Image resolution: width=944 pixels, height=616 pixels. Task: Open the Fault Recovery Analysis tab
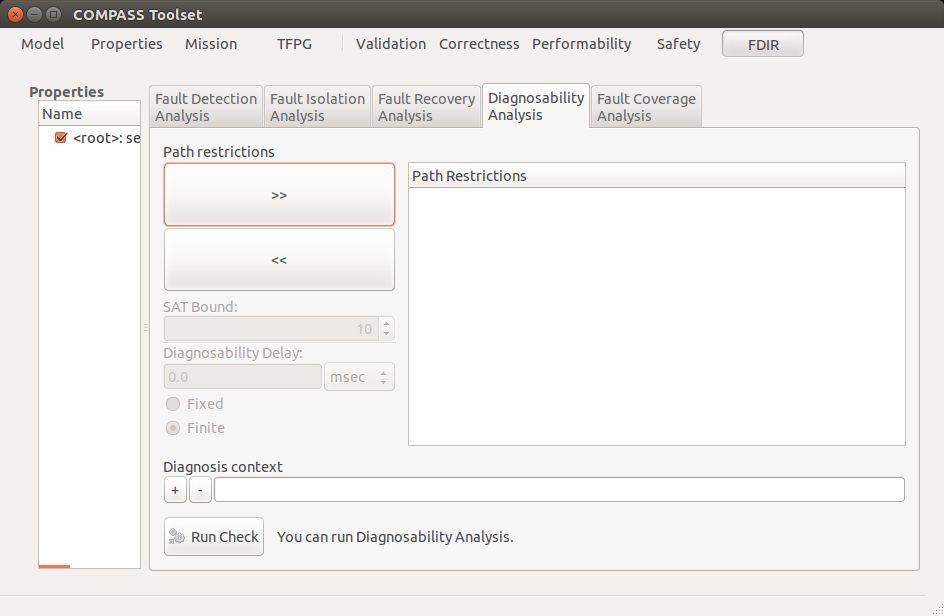coord(426,107)
